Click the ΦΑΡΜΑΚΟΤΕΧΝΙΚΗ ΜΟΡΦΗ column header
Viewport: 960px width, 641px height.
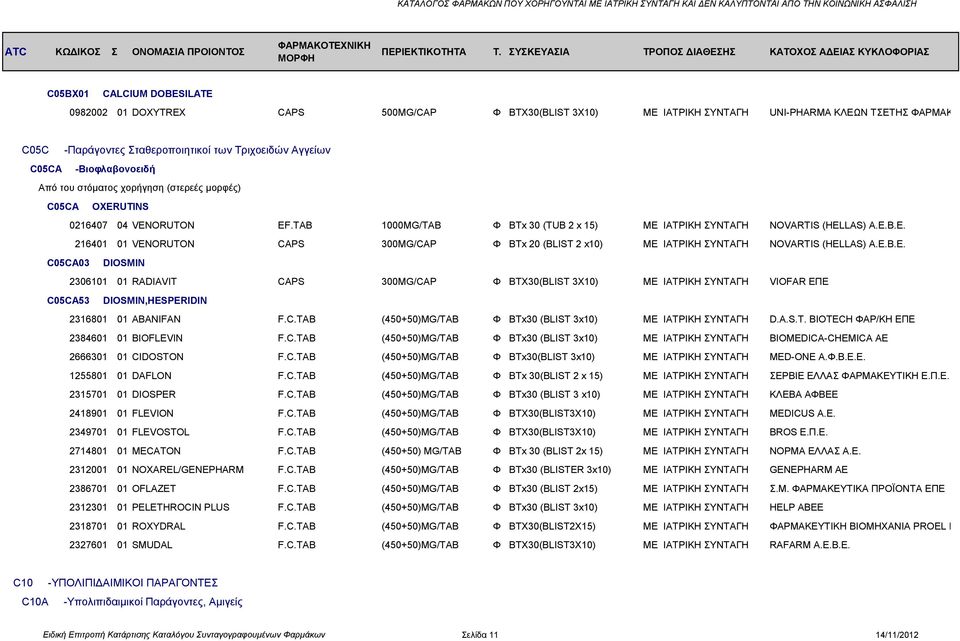pos(324,51)
